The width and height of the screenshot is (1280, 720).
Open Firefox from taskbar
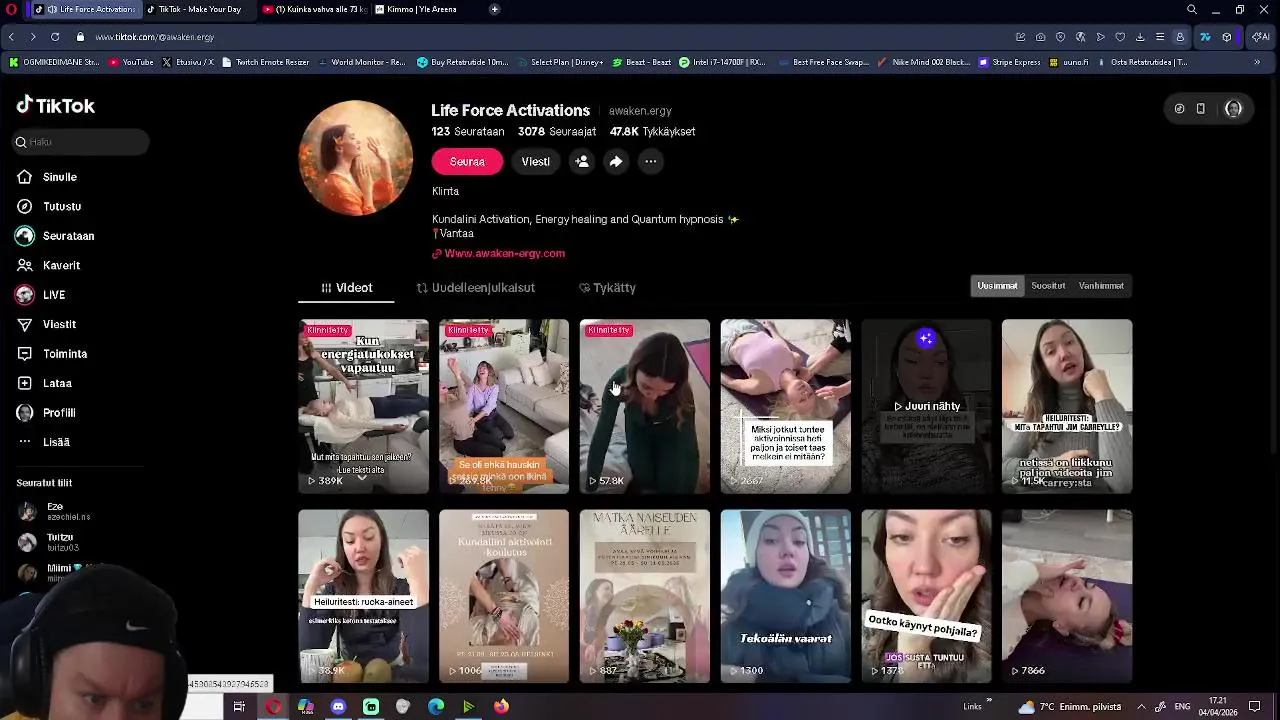click(x=501, y=707)
